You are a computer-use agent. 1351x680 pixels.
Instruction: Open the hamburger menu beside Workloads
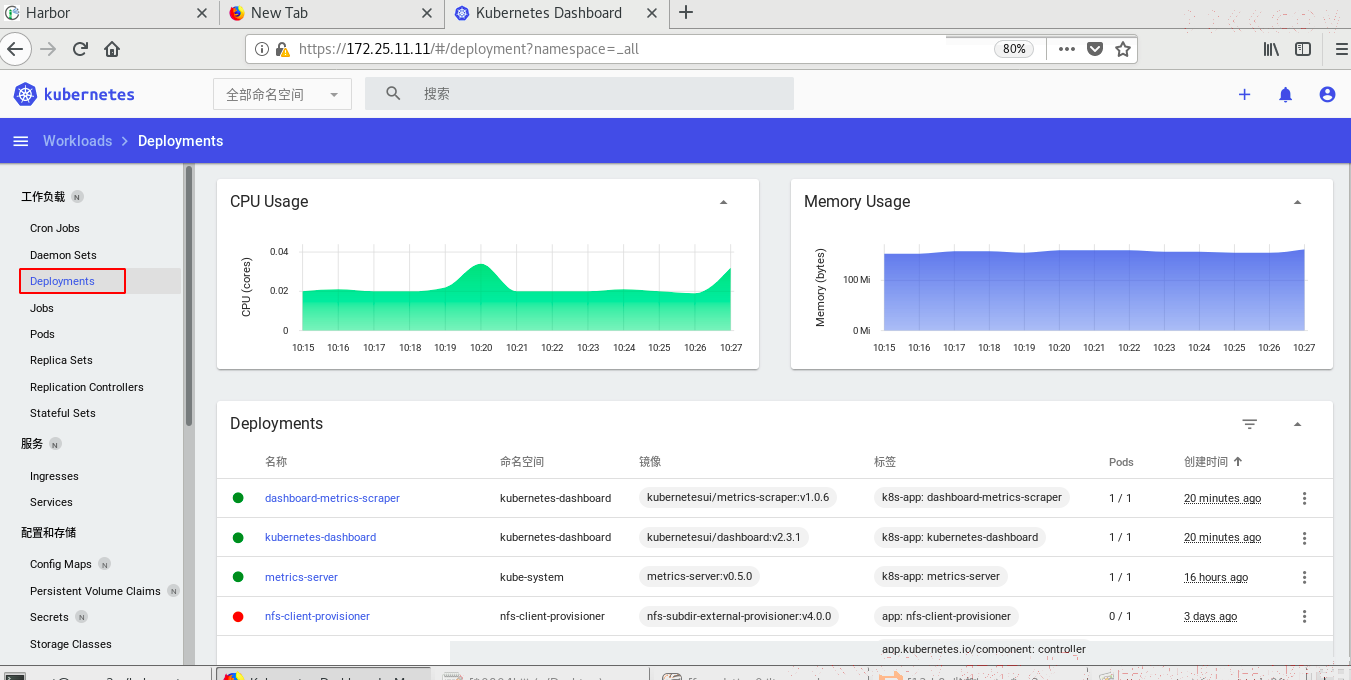tap(20, 141)
